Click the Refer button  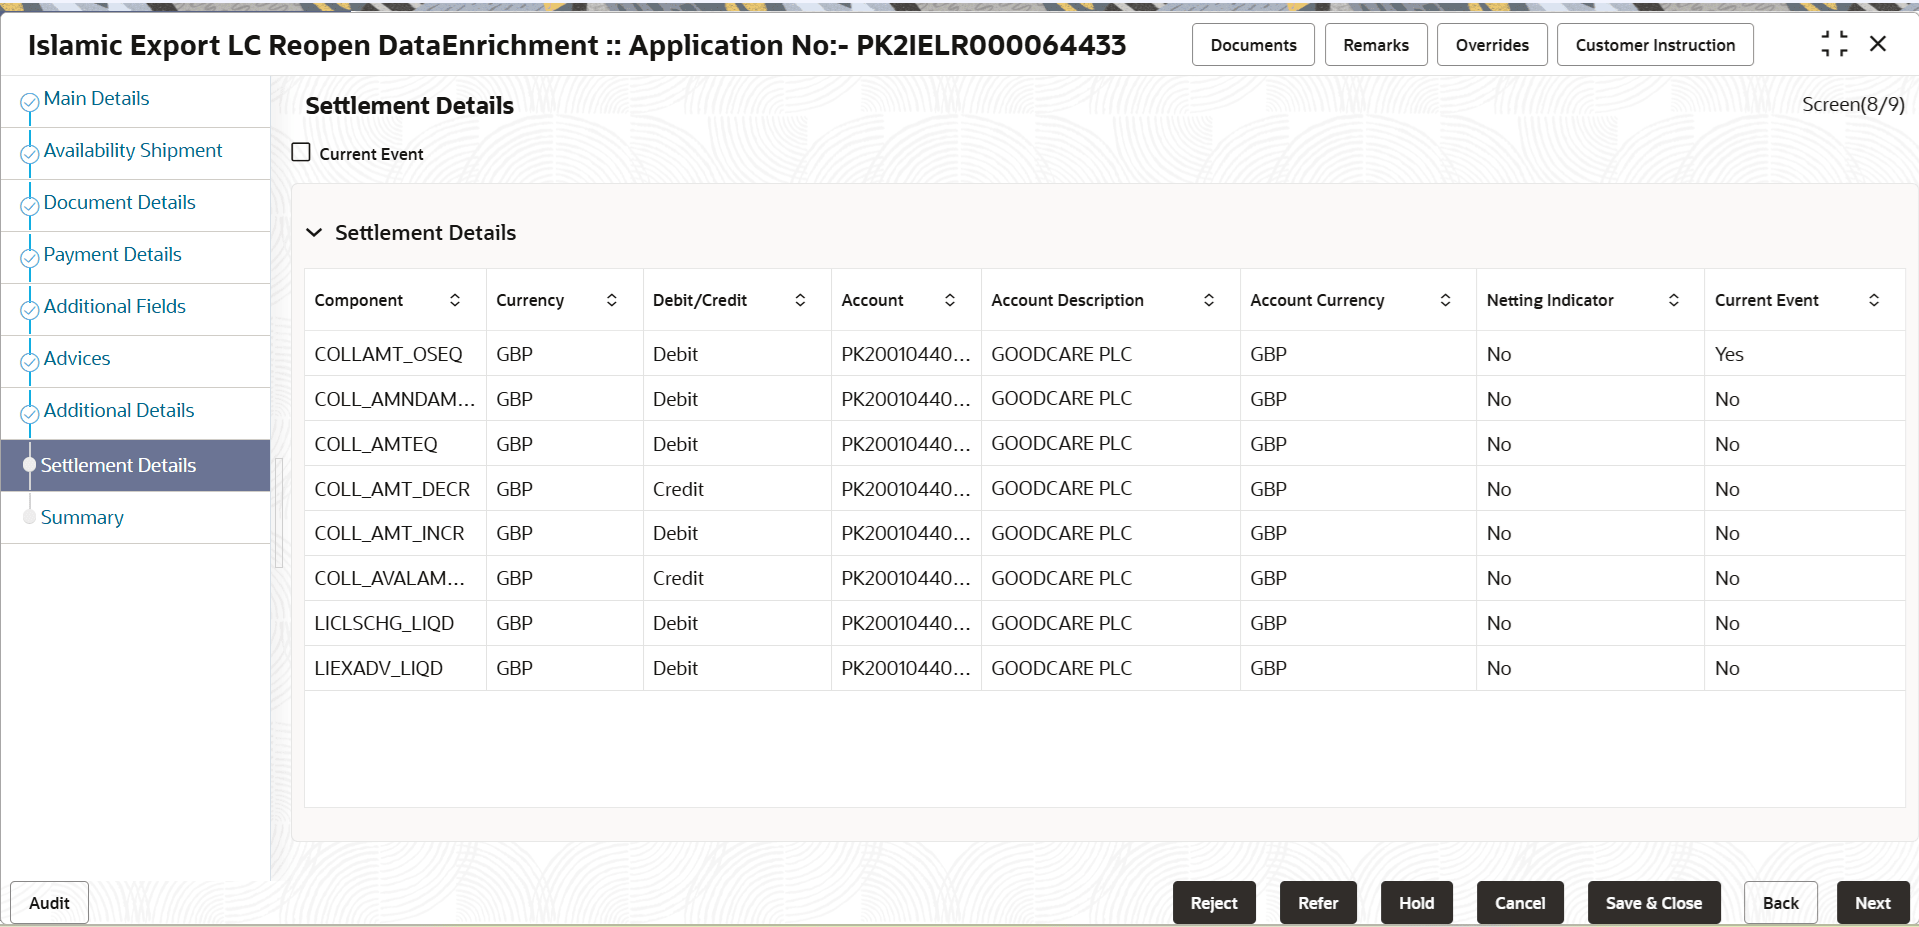pos(1318,903)
